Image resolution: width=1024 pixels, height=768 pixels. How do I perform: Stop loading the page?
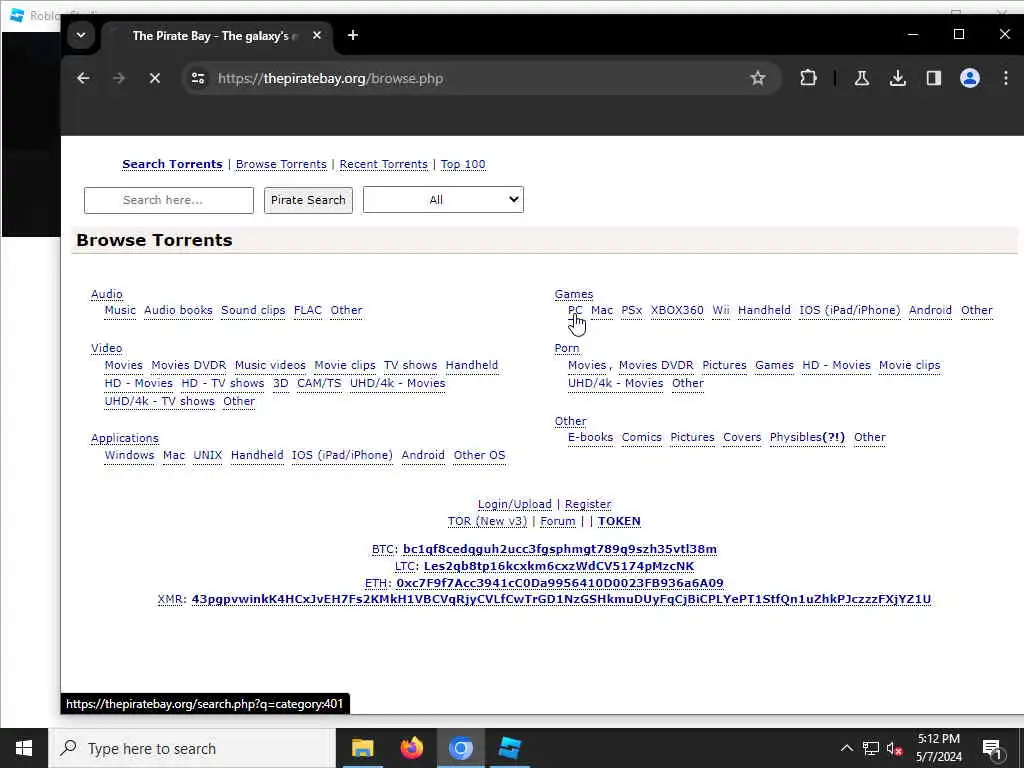(x=155, y=78)
